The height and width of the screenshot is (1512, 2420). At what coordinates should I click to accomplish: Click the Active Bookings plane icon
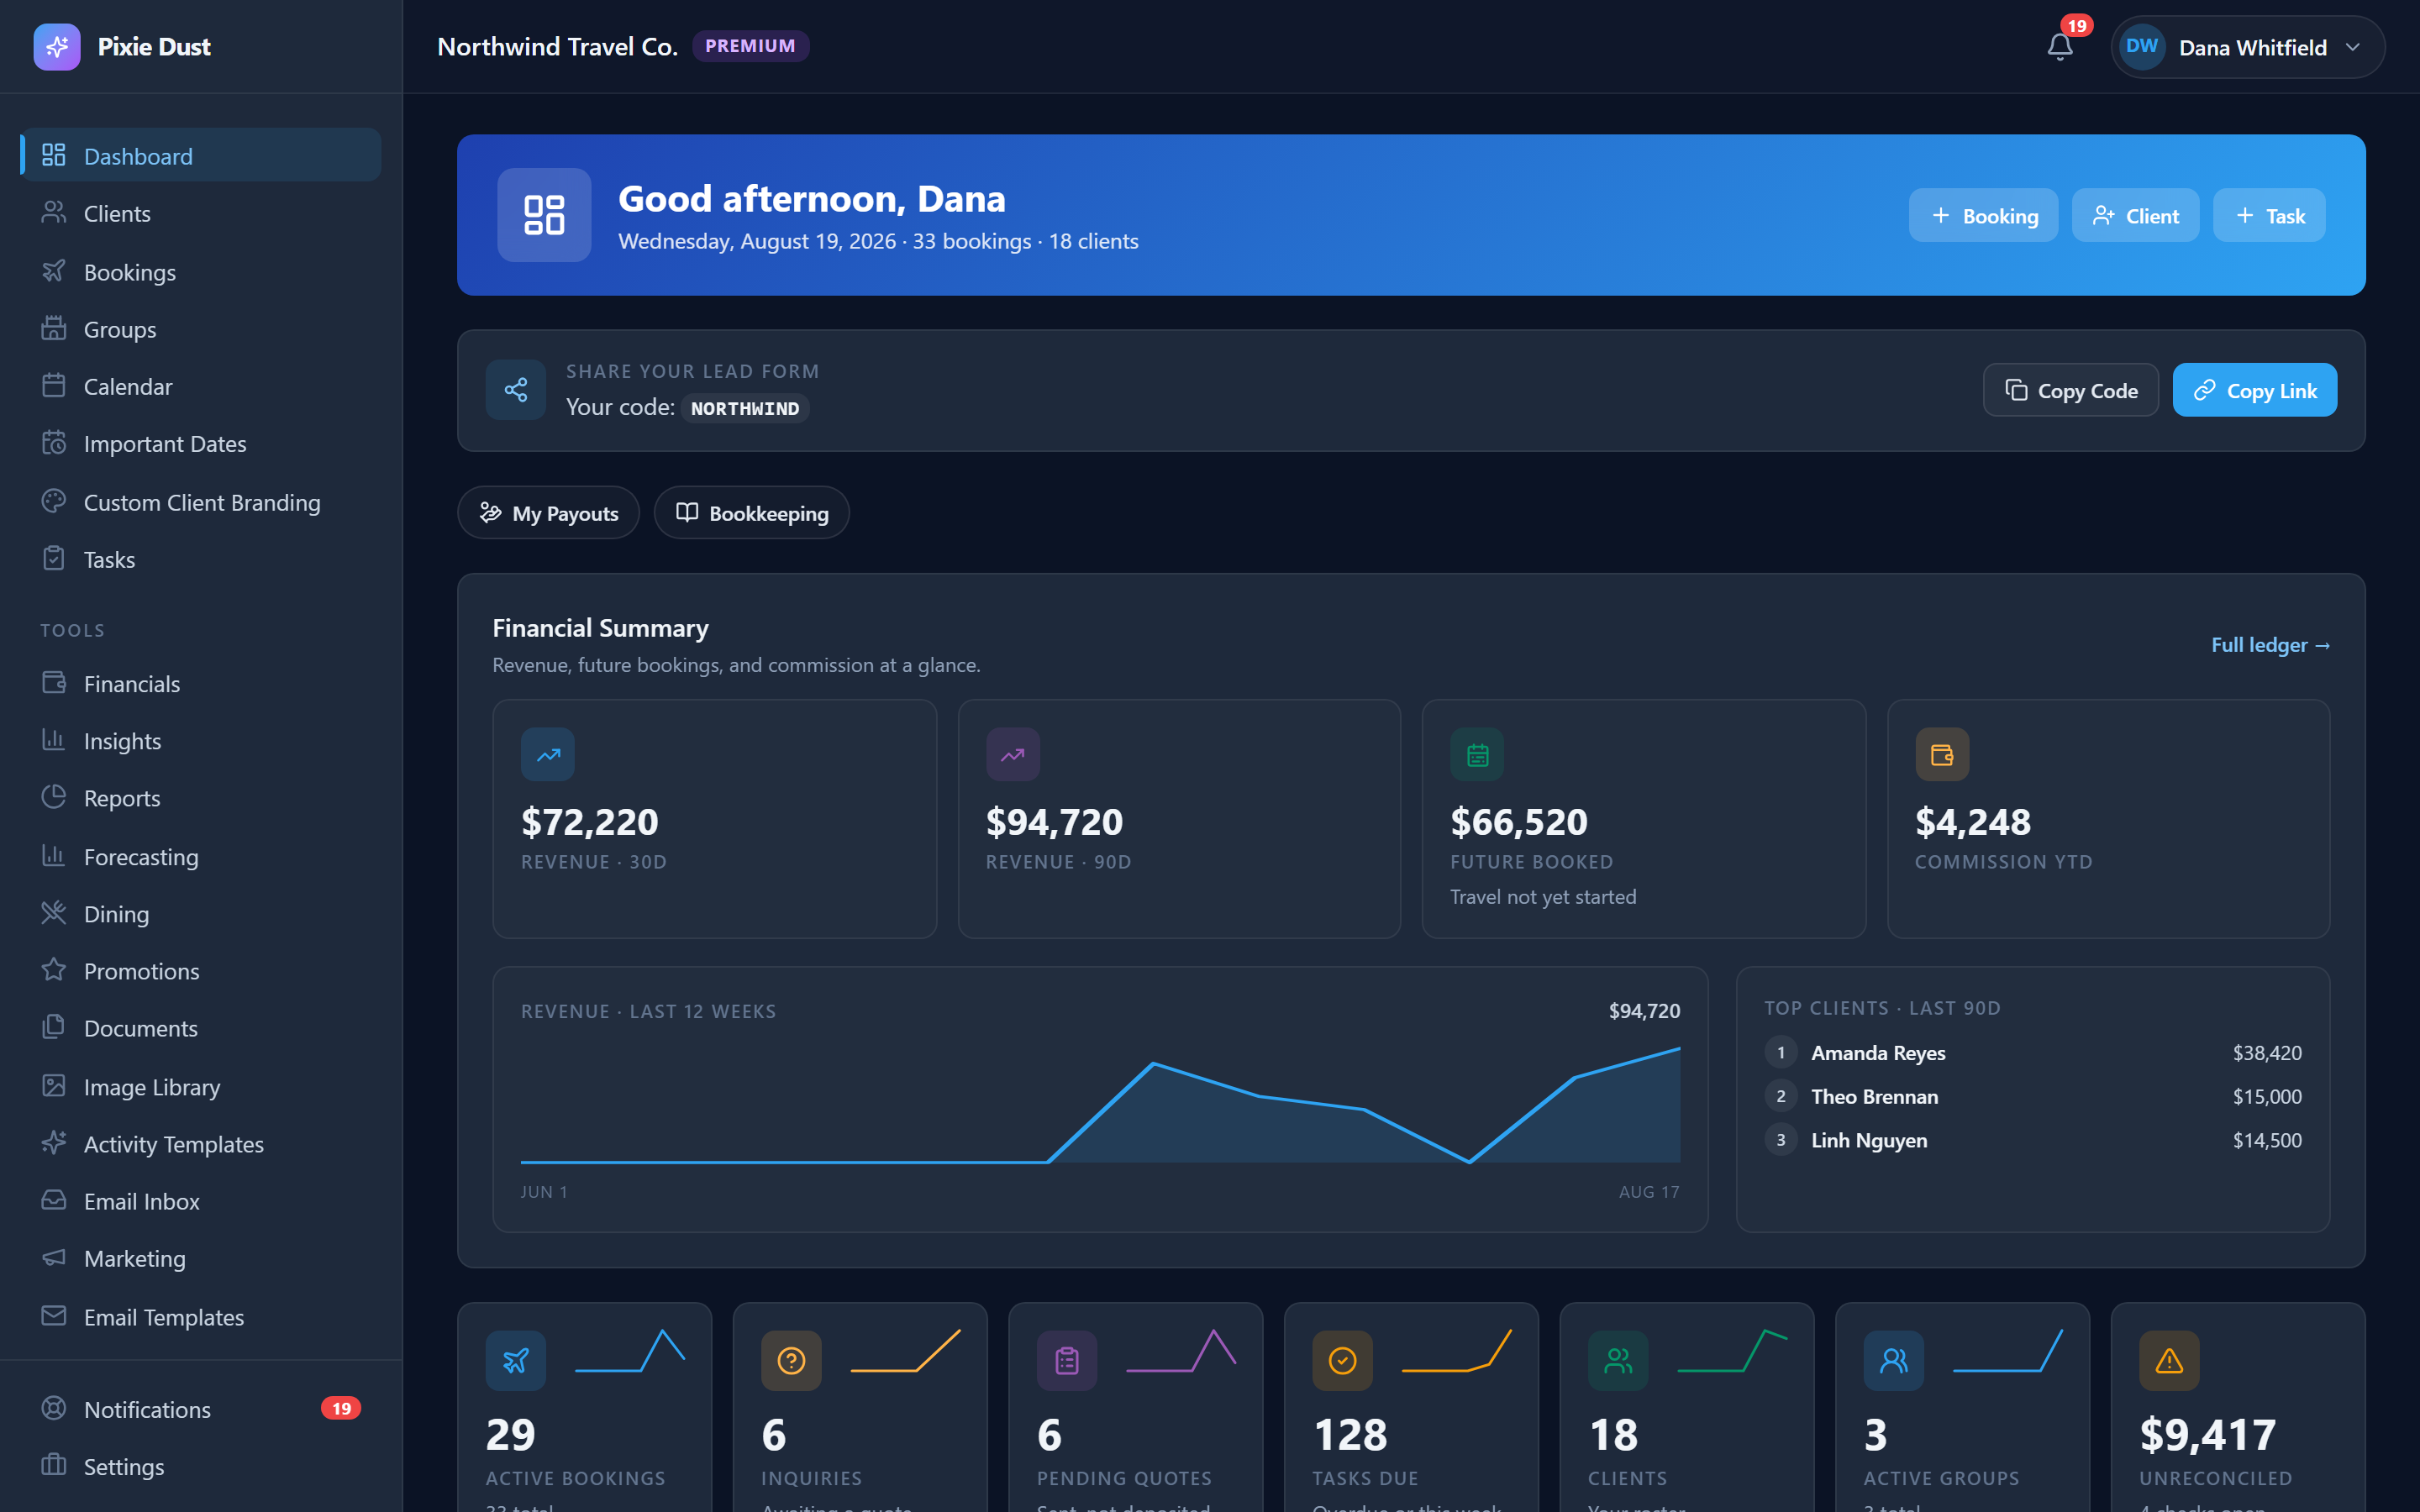[x=516, y=1361]
